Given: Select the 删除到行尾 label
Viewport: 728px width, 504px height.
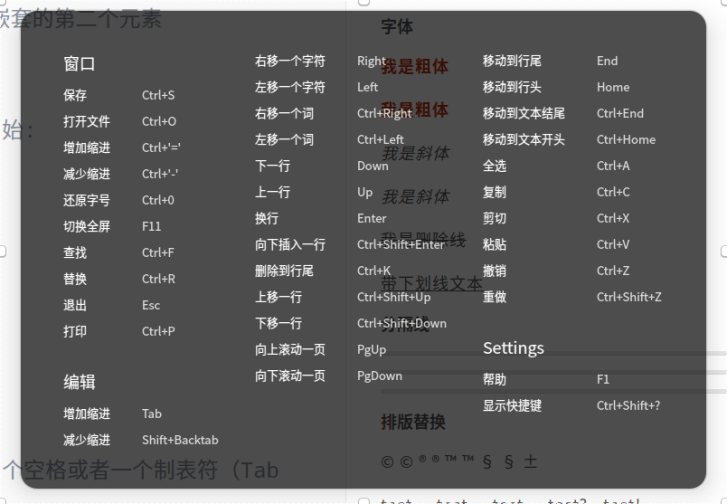Looking at the screenshot, I should pyautogui.click(x=284, y=271).
